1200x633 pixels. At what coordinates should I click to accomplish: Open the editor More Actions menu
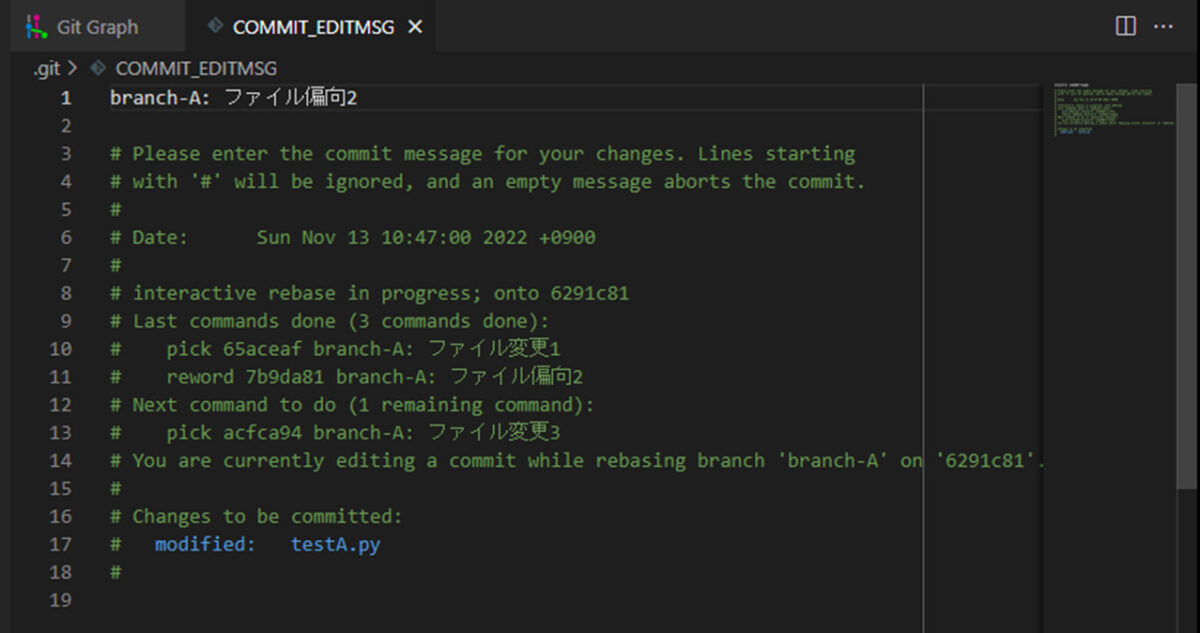pyautogui.click(x=1164, y=26)
